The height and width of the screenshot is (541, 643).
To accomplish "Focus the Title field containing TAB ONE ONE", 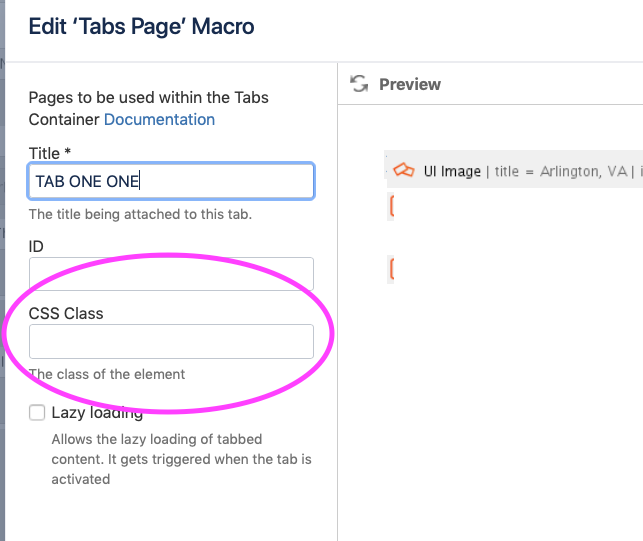I will click(x=171, y=181).
